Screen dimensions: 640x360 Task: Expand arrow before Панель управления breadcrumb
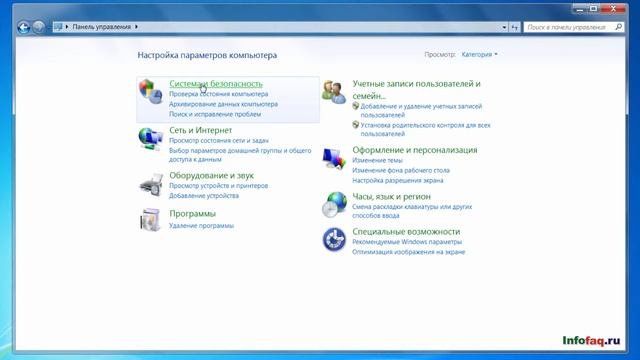[x=67, y=27]
